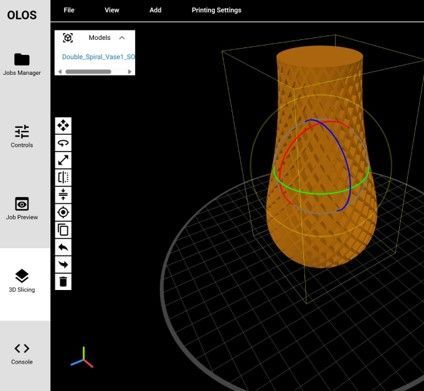This screenshot has height=391, width=424.
Task: Click the Models list scrollbar right arrow
Action: (130, 72)
